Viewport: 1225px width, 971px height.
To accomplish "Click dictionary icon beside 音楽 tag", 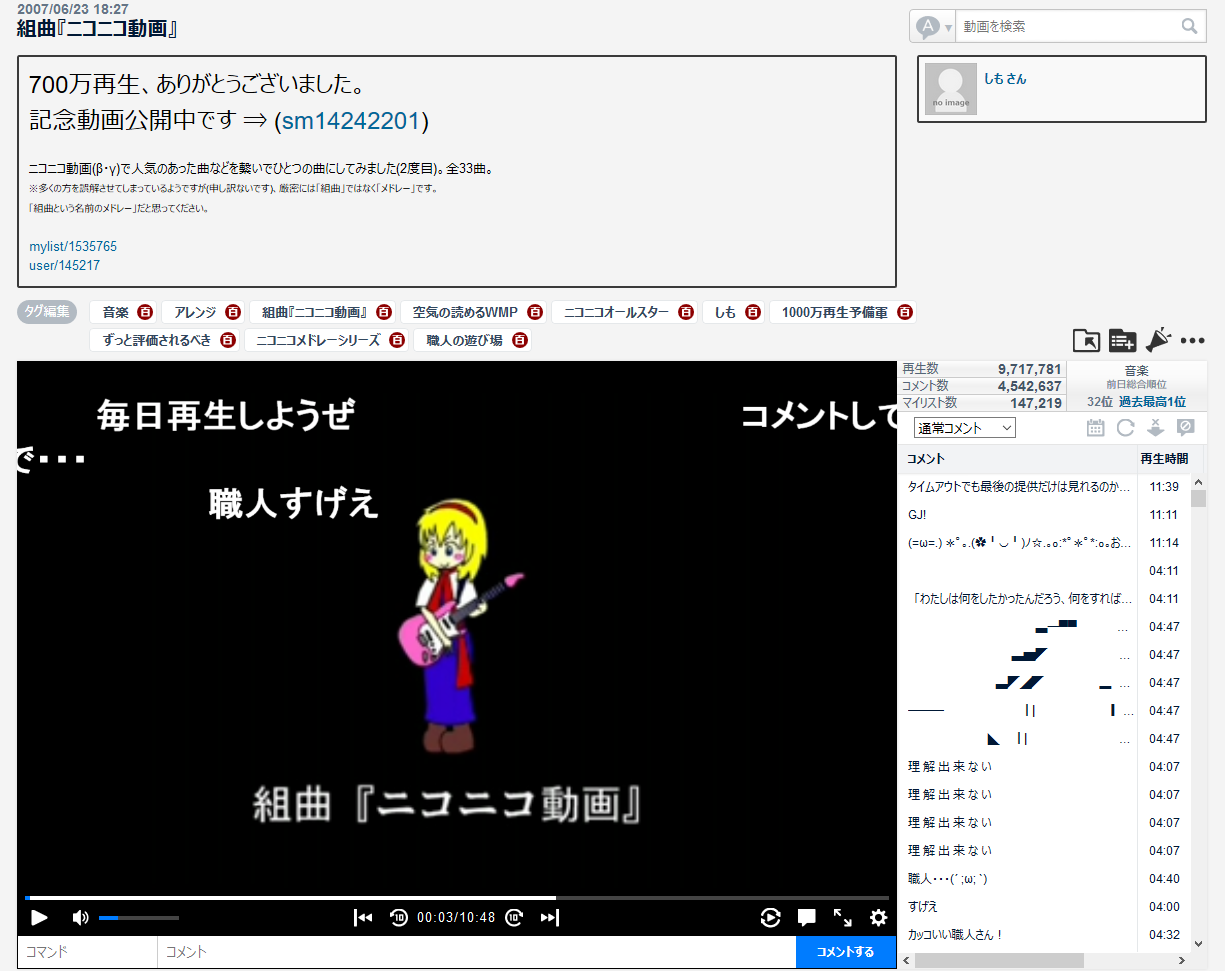I will point(145,313).
